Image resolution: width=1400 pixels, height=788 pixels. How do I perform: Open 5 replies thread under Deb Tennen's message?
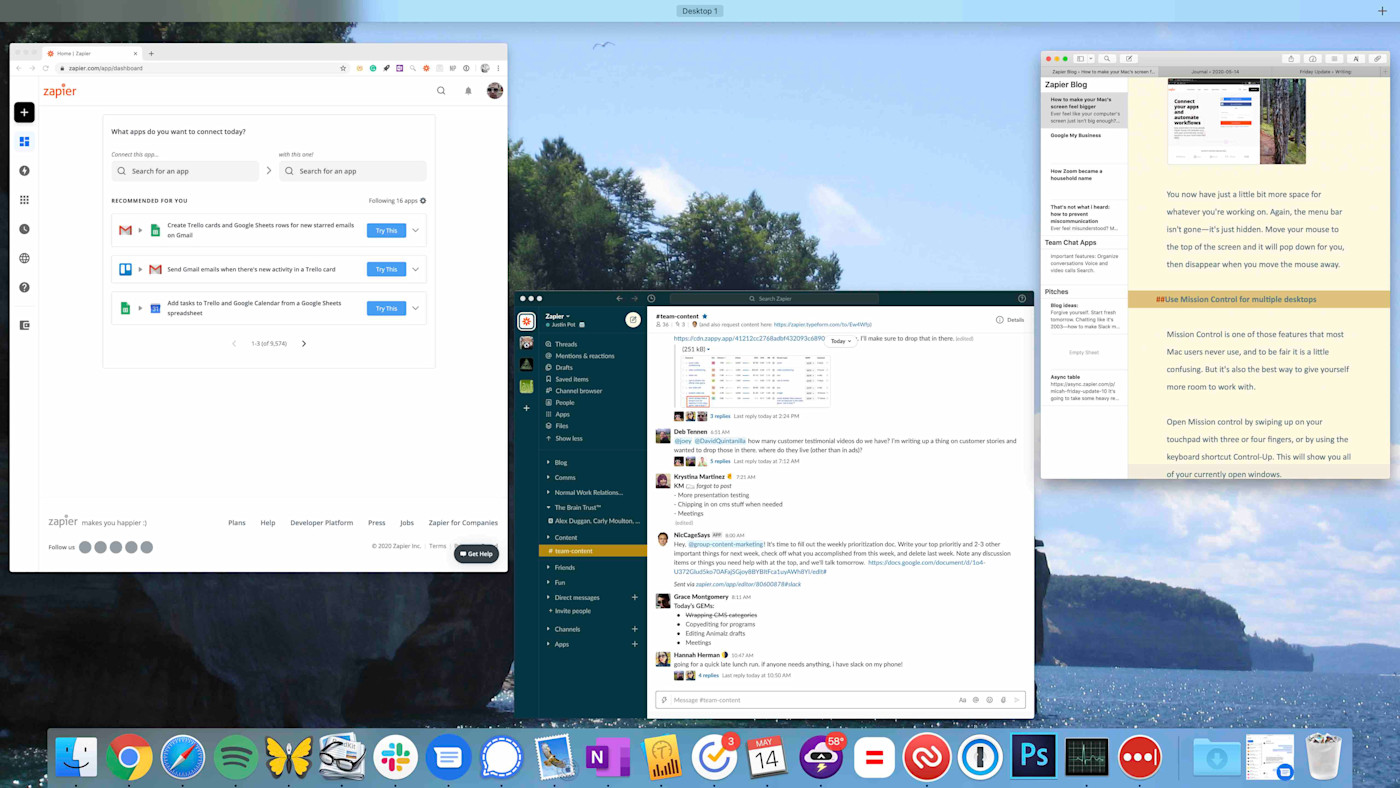pyautogui.click(x=720, y=461)
